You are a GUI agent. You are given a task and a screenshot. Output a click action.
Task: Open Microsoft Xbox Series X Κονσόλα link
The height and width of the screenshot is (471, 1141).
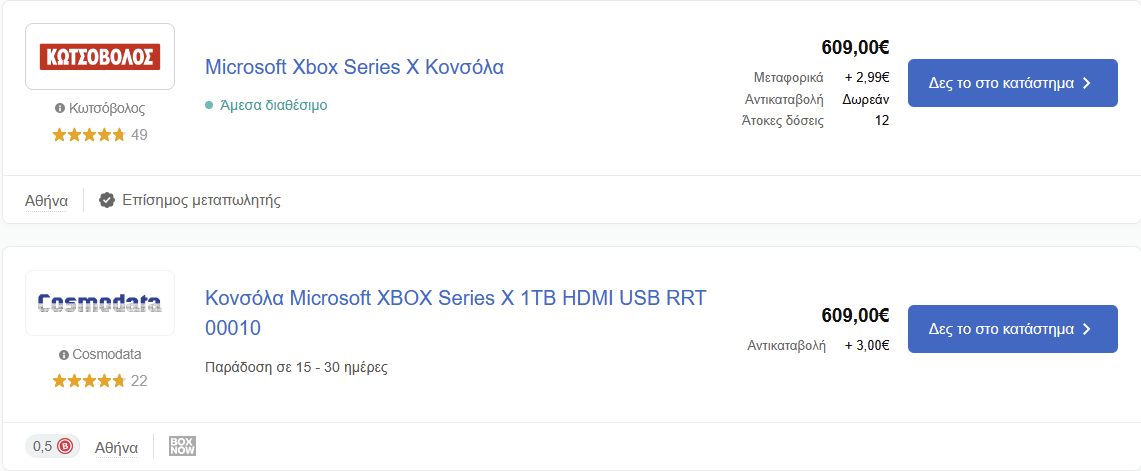click(354, 67)
